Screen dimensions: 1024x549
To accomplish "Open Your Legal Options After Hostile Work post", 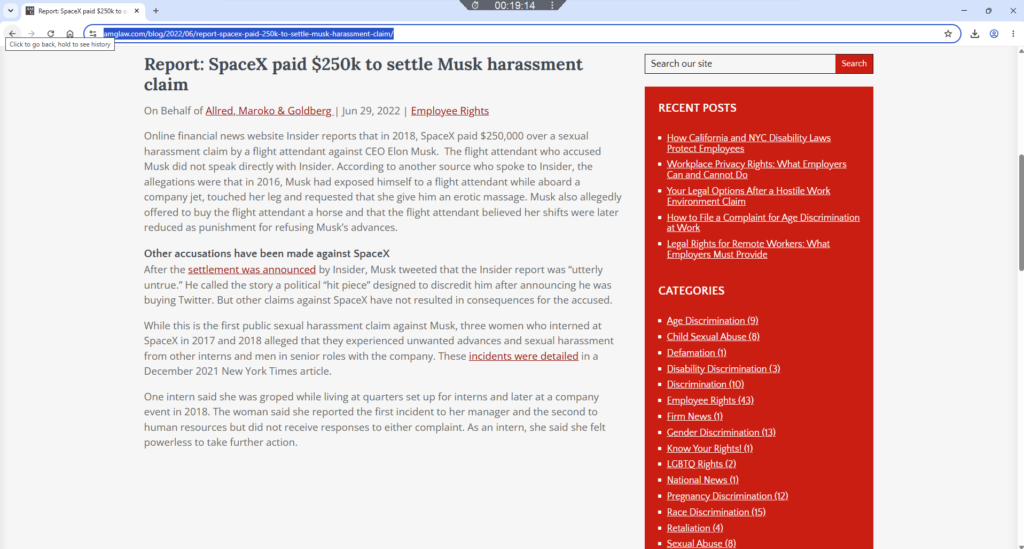I will point(748,196).
